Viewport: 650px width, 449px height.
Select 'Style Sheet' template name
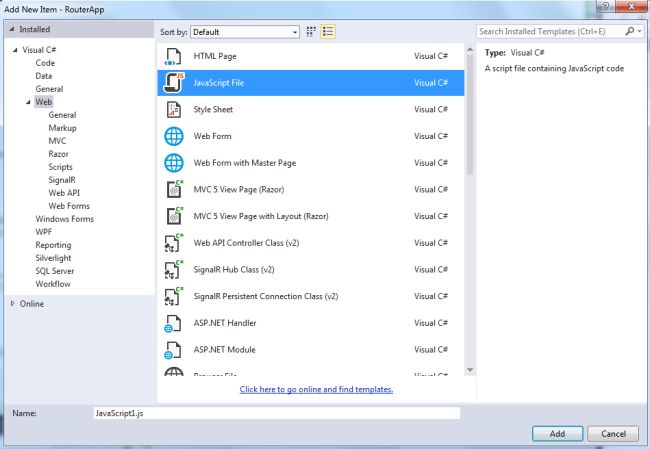pyautogui.click(x=213, y=109)
